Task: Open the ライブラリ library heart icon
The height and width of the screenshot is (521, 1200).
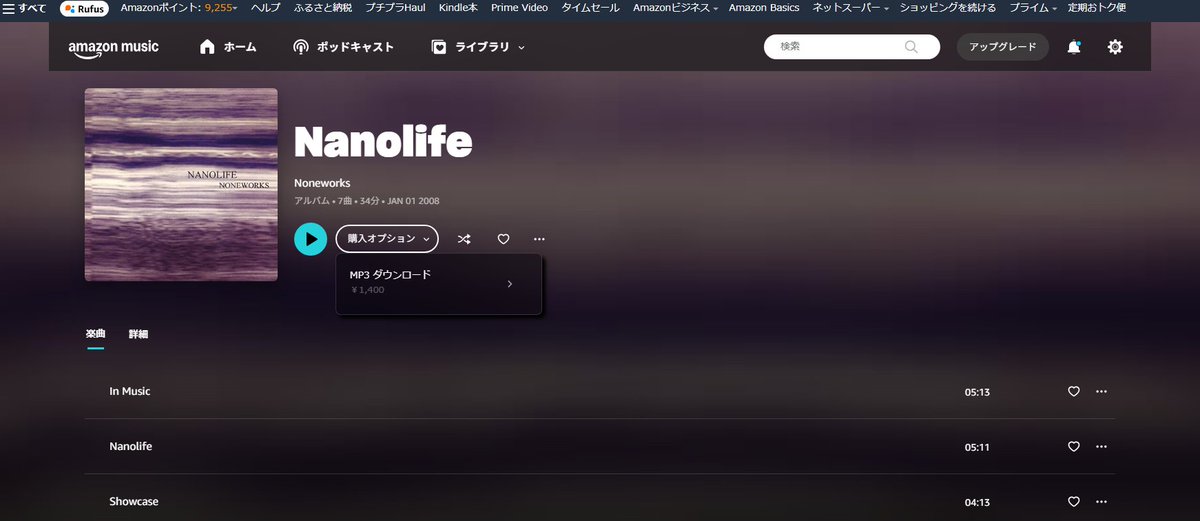Action: point(439,47)
